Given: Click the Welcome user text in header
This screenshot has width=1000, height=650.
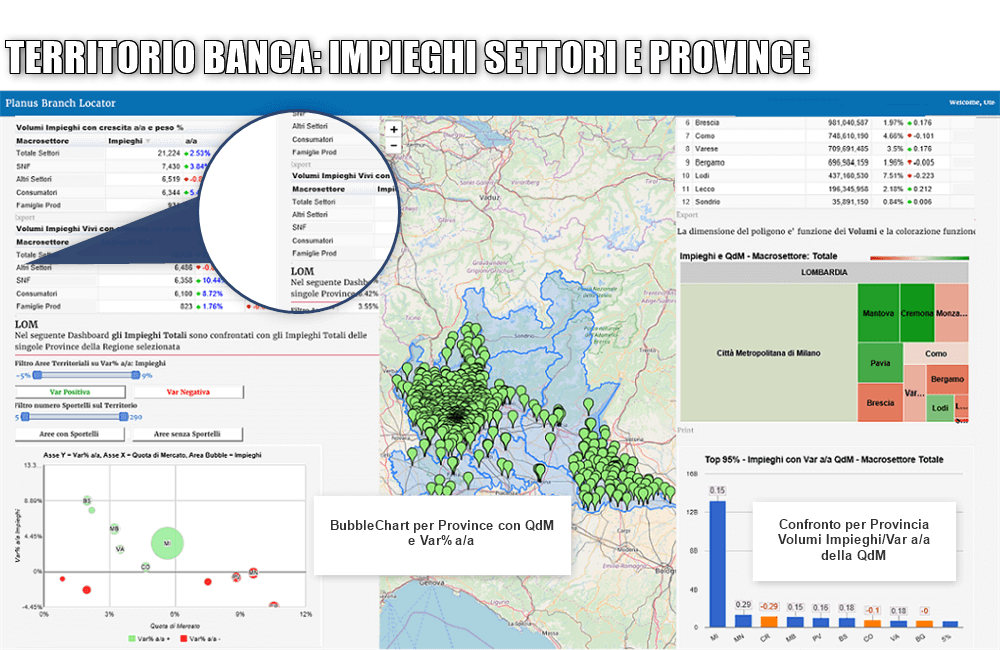Looking at the screenshot, I should (x=972, y=102).
